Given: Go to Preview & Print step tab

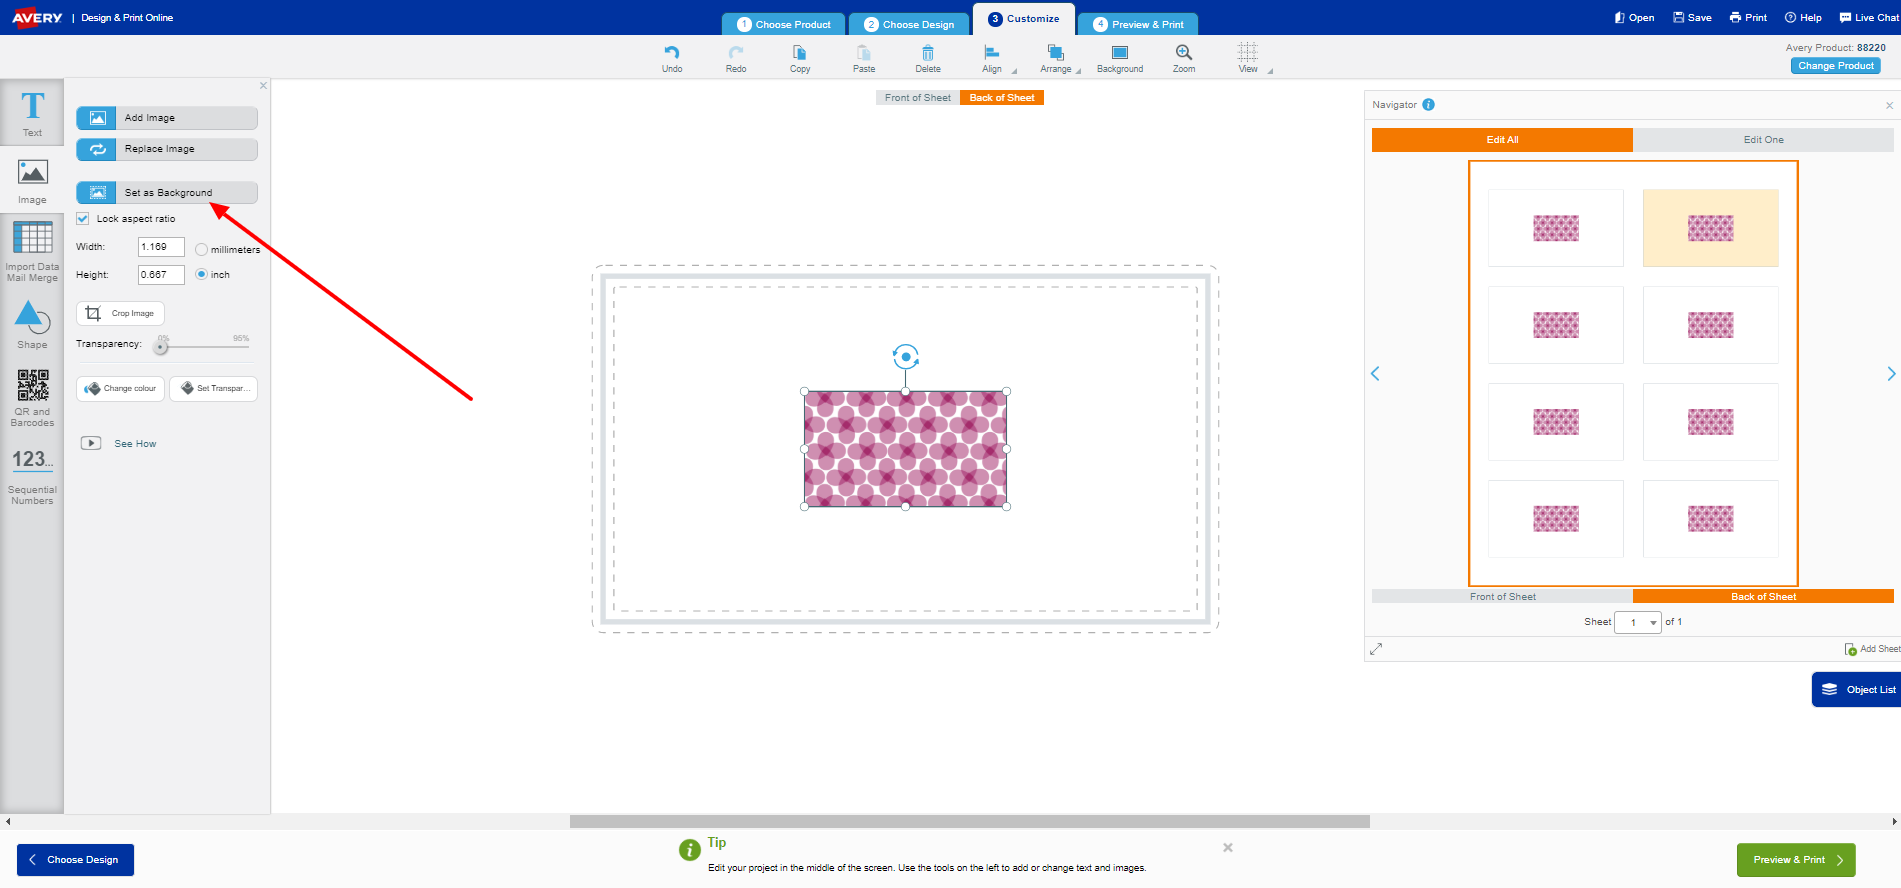Looking at the screenshot, I should [x=1138, y=24].
